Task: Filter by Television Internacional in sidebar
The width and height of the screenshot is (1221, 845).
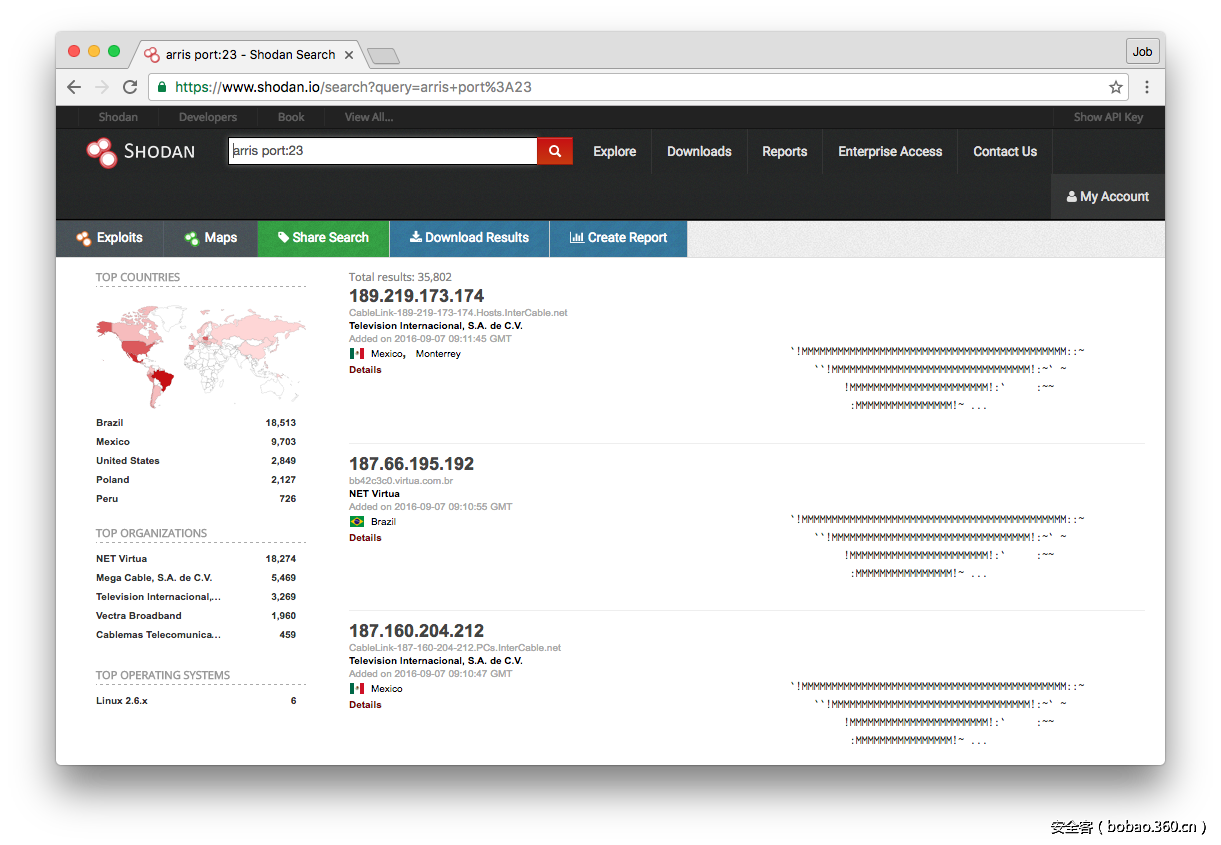Action: [x=158, y=597]
